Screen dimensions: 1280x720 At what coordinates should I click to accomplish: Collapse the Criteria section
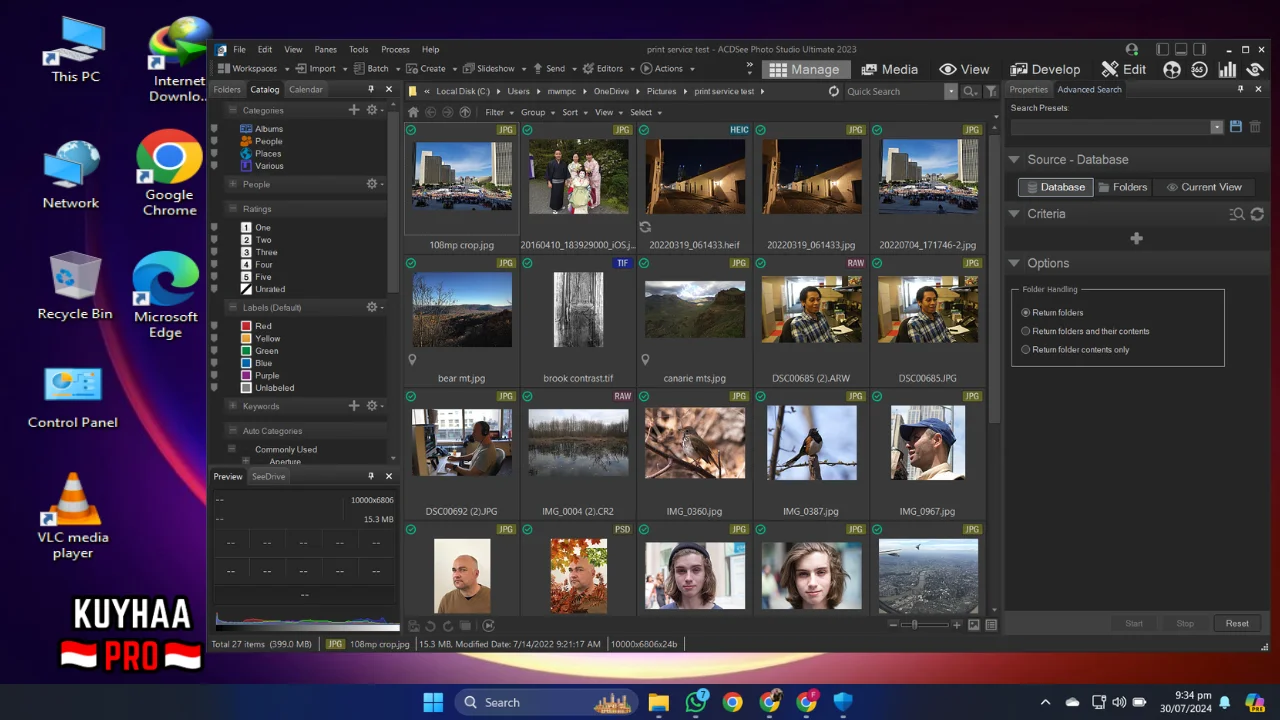coord(1014,214)
